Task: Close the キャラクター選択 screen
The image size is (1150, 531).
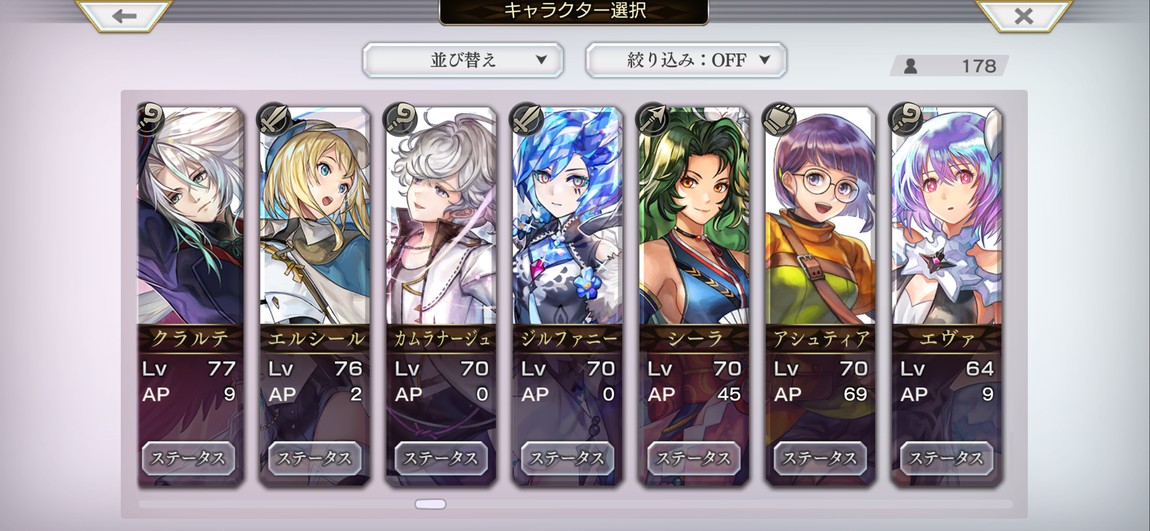Action: click(x=1023, y=15)
